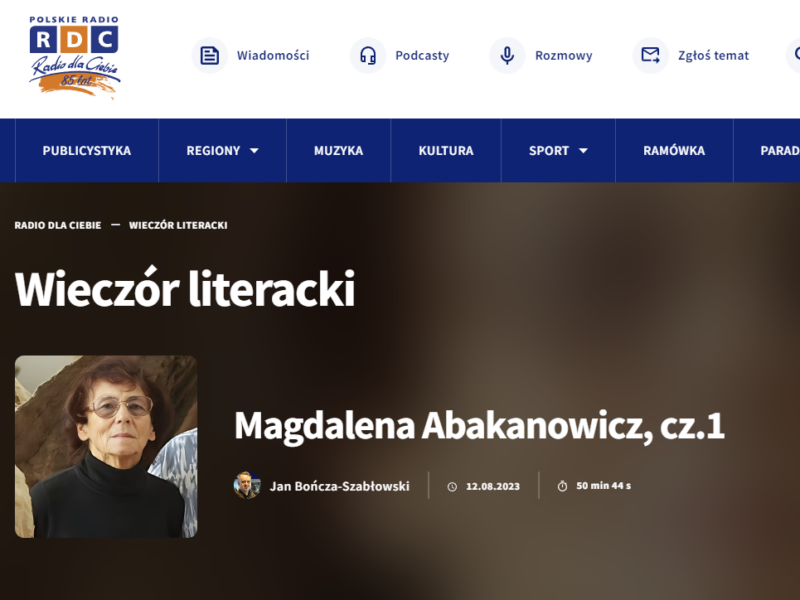
Task: Click the Zgłoś temat envelope icon
Action: 651,55
